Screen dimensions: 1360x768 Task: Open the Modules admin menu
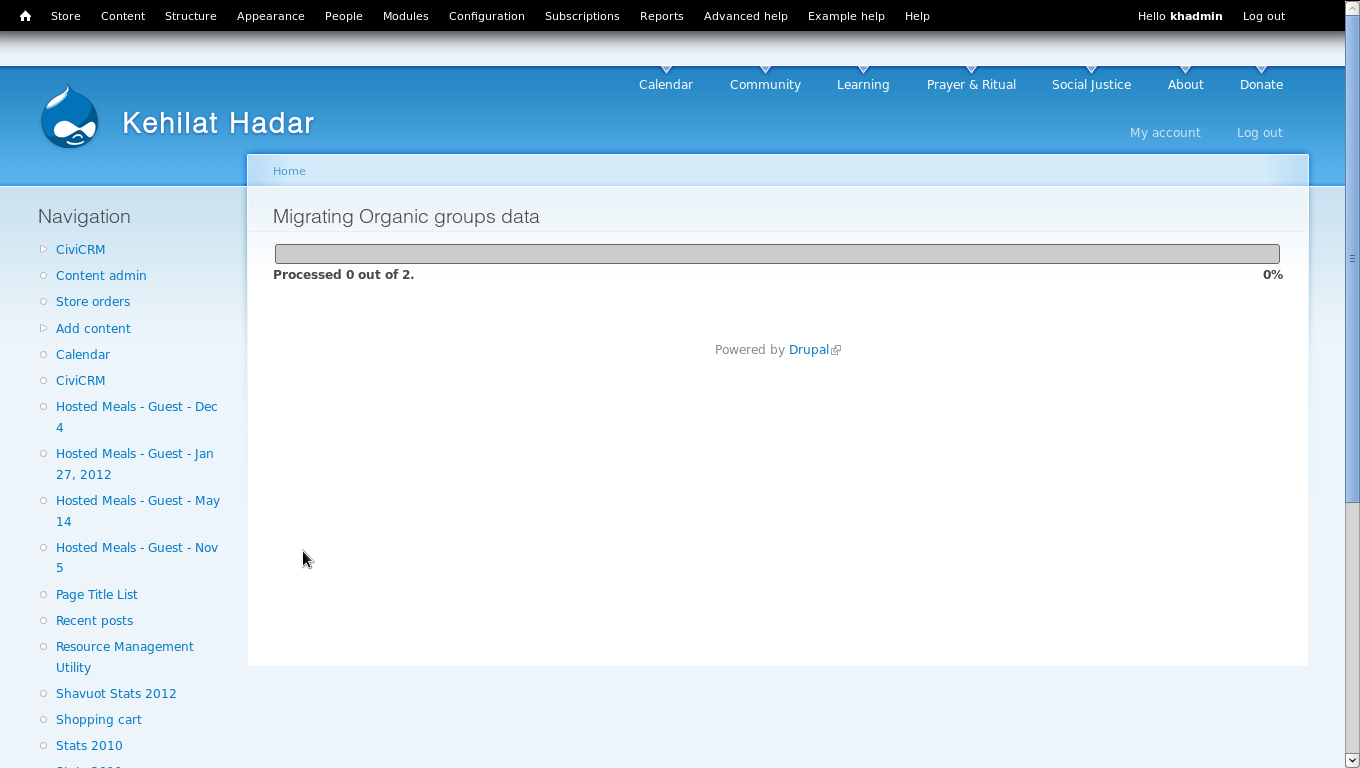click(405, 16)
